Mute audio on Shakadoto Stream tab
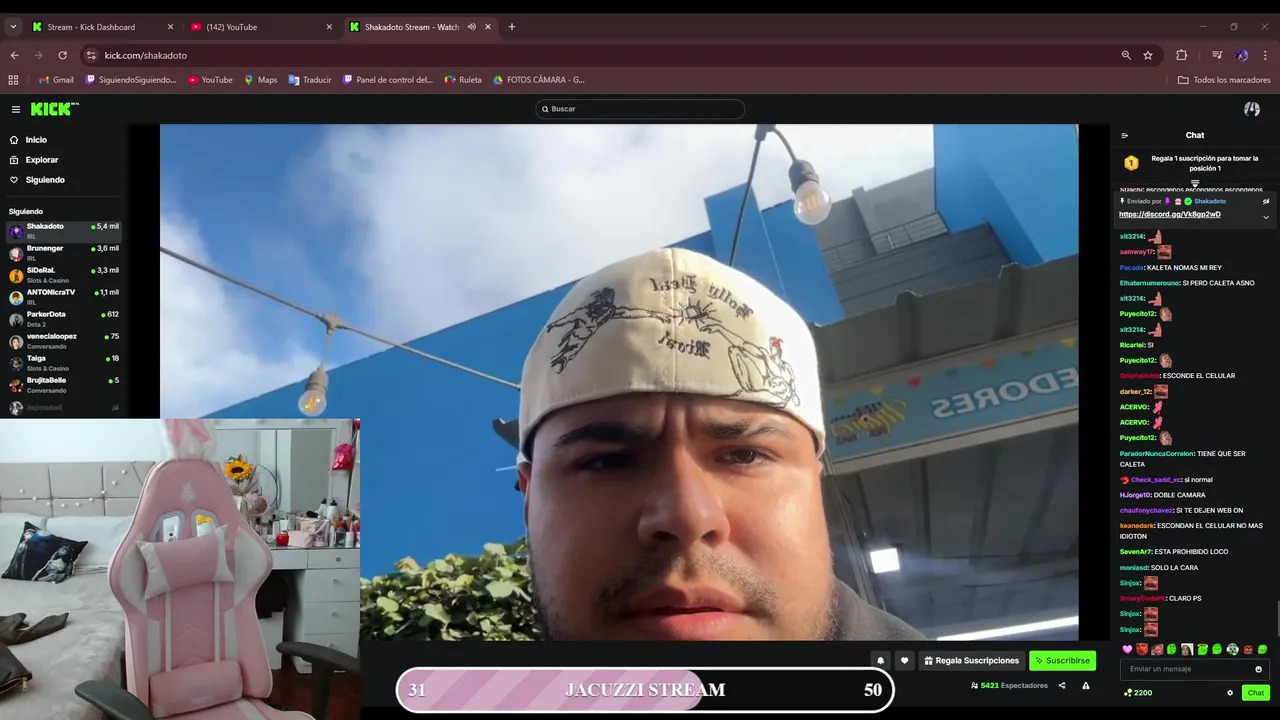This screenshot has width=1280, height=720. pyautogui.click(x=472, y=27)
